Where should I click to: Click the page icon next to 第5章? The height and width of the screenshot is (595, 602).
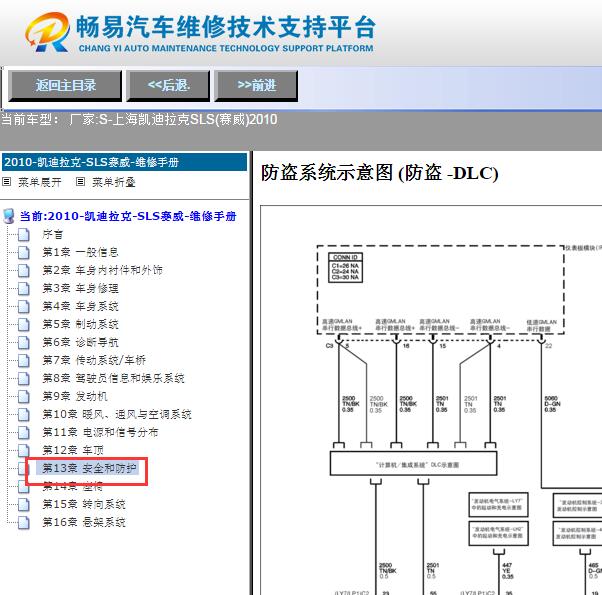click(24, 324)
